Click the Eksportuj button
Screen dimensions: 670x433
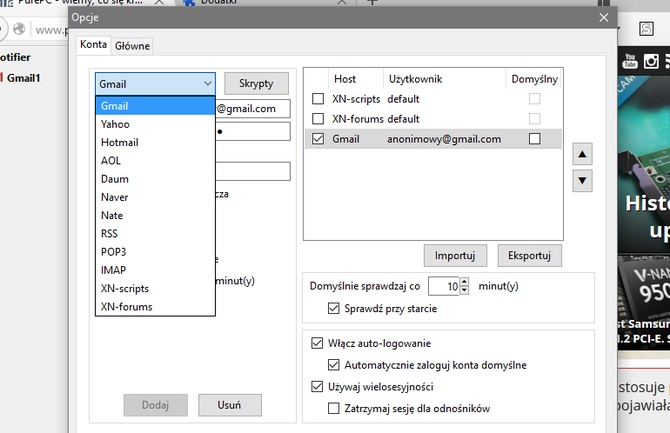click(529, 256)
